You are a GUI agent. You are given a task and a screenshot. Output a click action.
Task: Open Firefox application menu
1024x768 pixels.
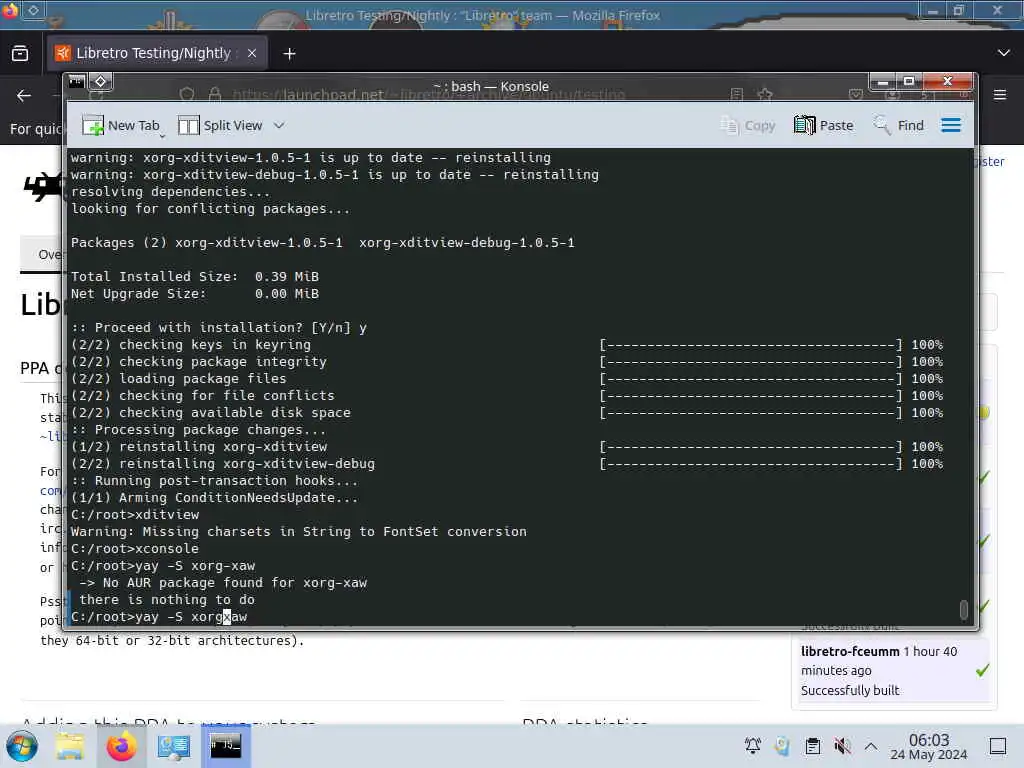coord(1000,95)
